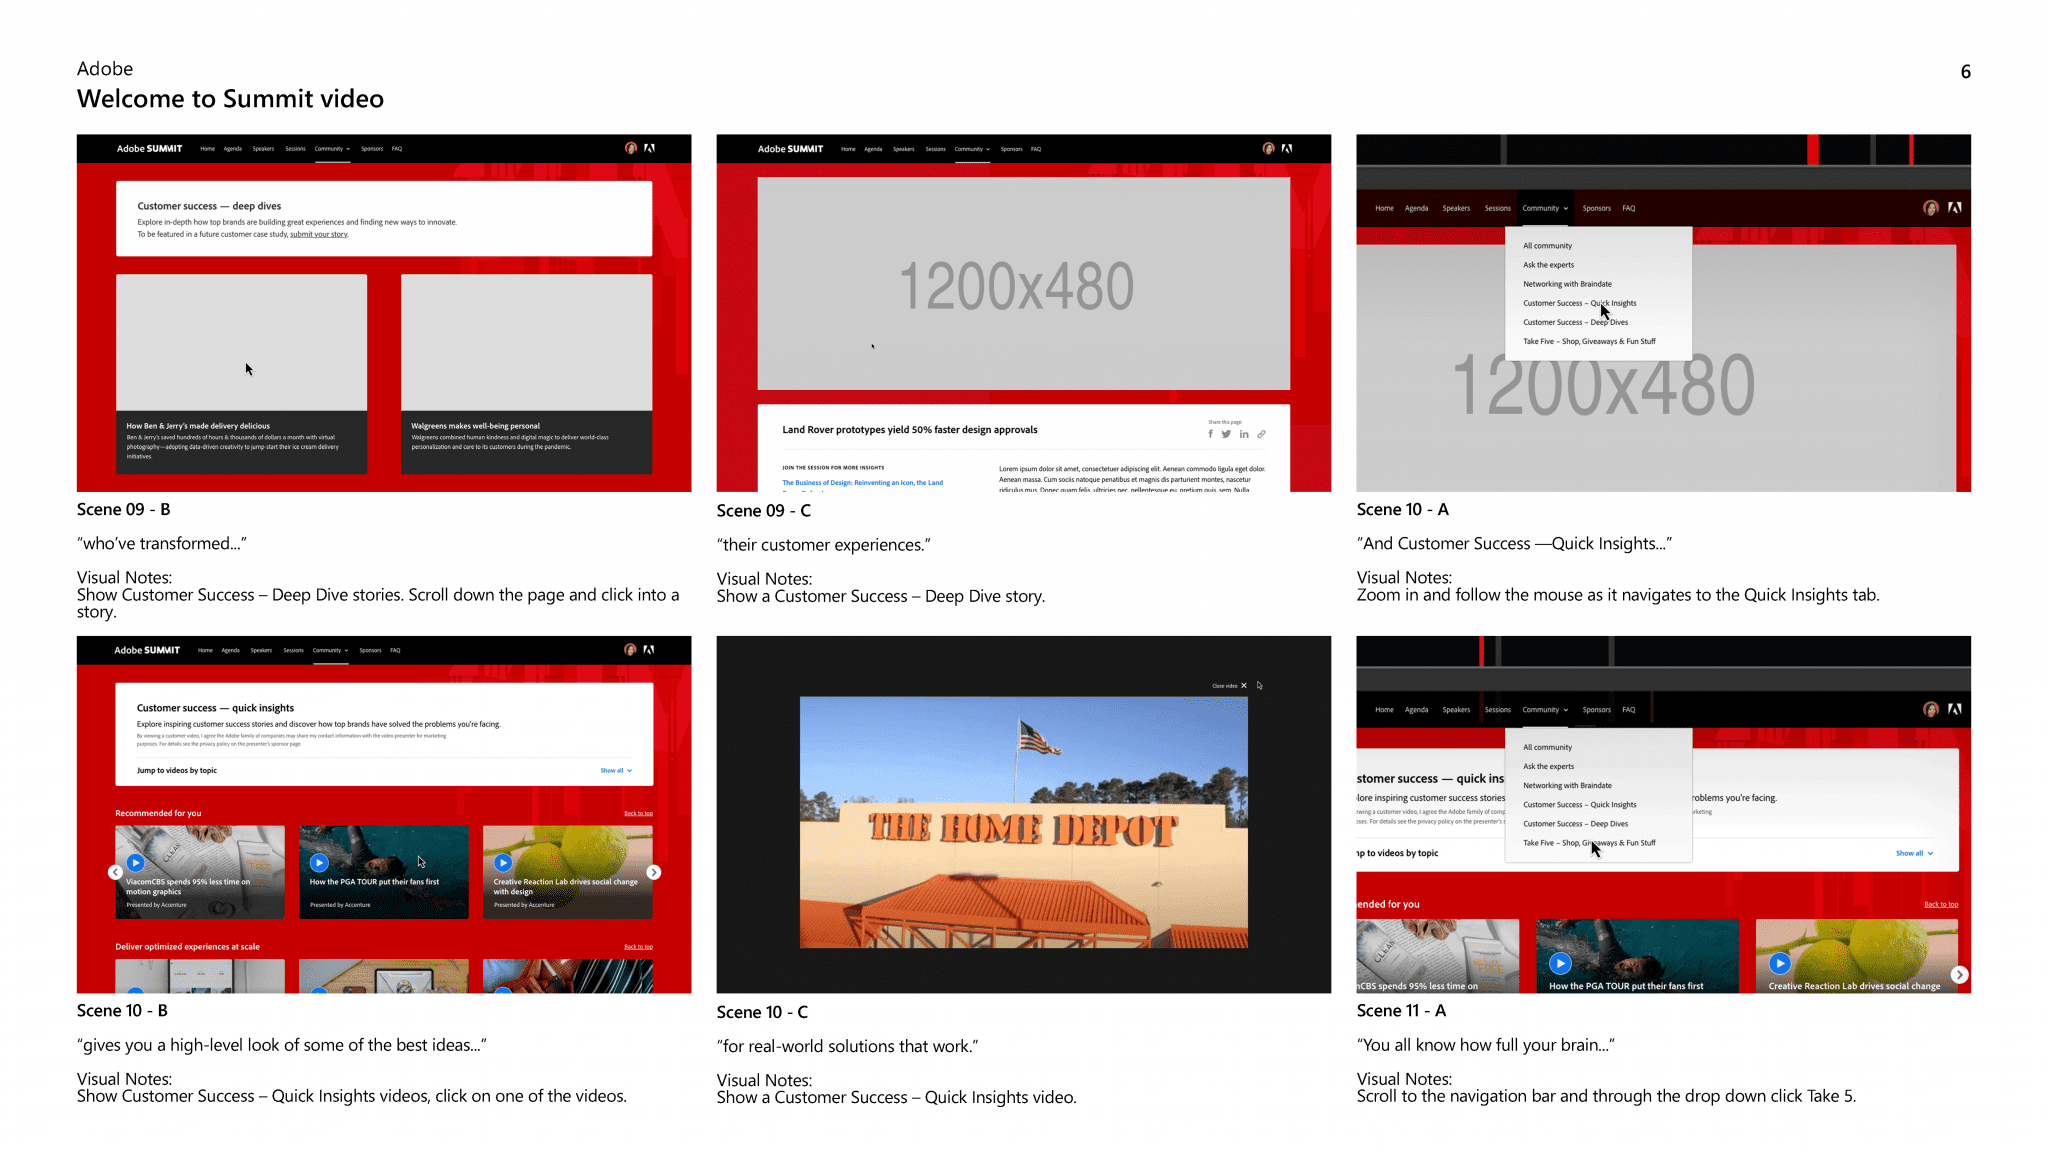
Task: Click Adobe logo icon in Scene 10-B header
Action: pos(649,649)
